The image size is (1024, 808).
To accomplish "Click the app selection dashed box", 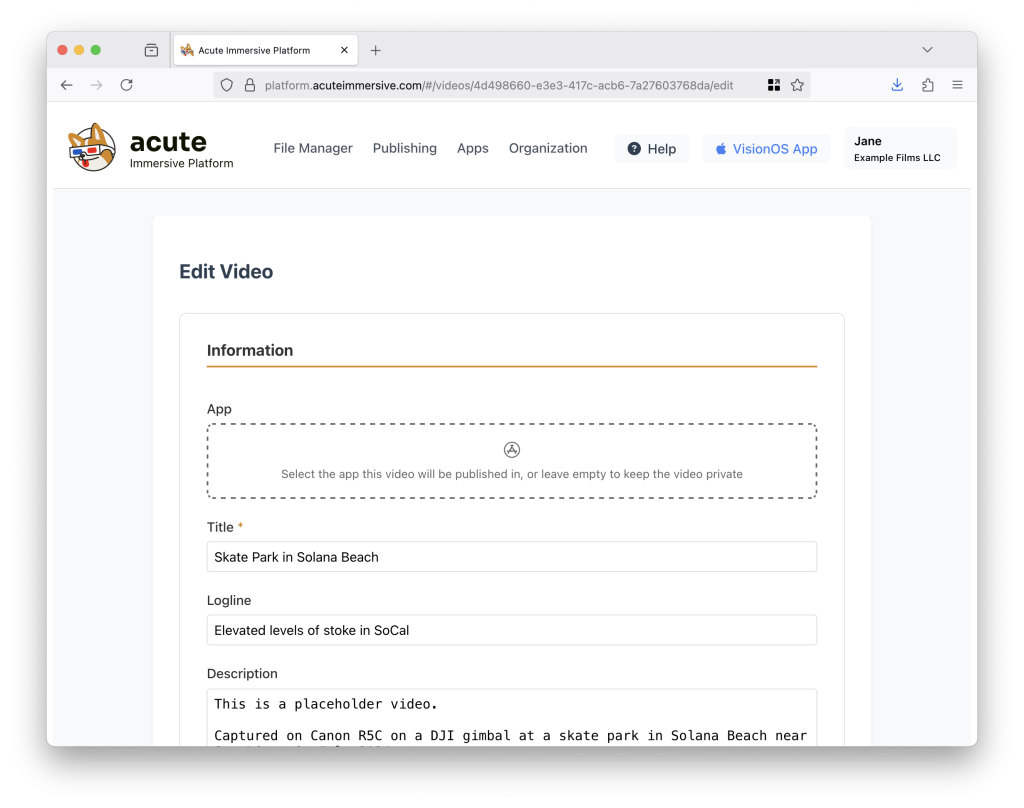I will (x=512, y=461).
